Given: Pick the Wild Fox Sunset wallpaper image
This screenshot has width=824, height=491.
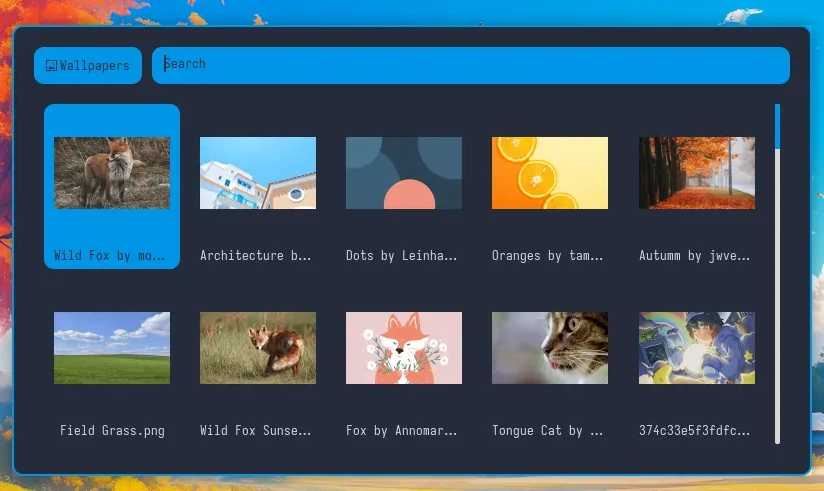Looking at the screenshot, I should point(258,348).
